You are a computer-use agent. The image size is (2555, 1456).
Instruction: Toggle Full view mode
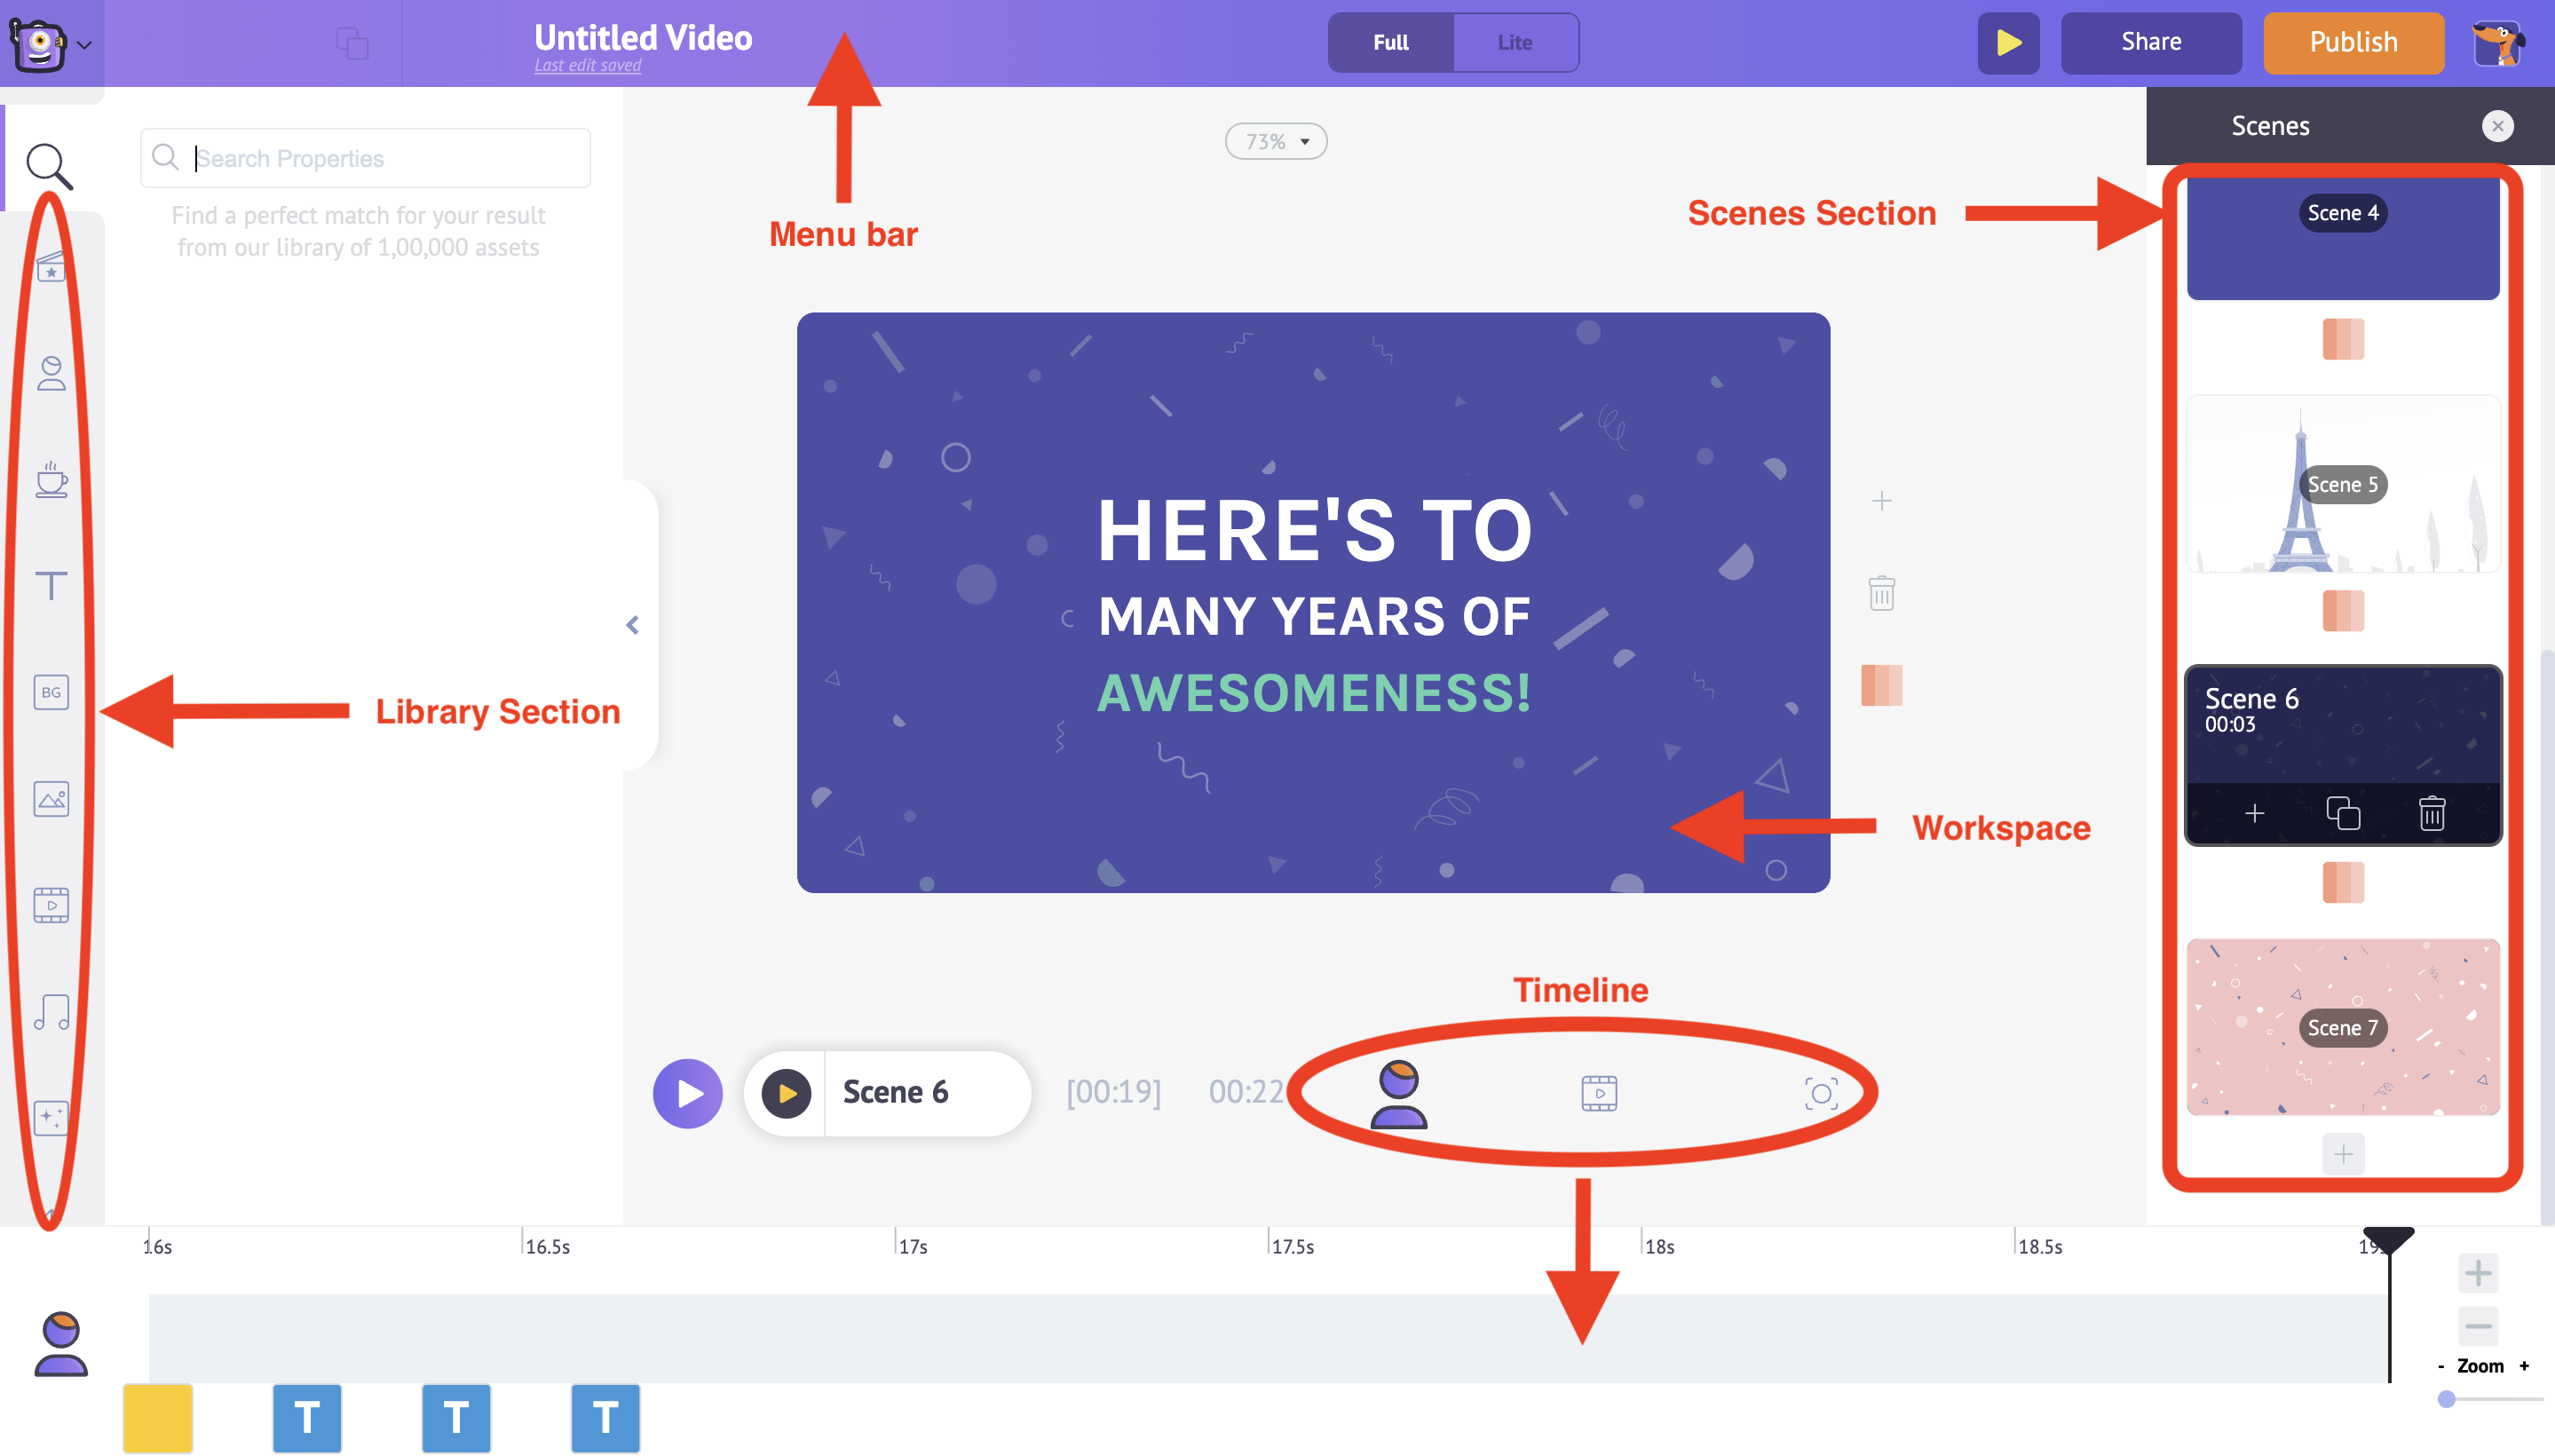[x=1391, y=40]
